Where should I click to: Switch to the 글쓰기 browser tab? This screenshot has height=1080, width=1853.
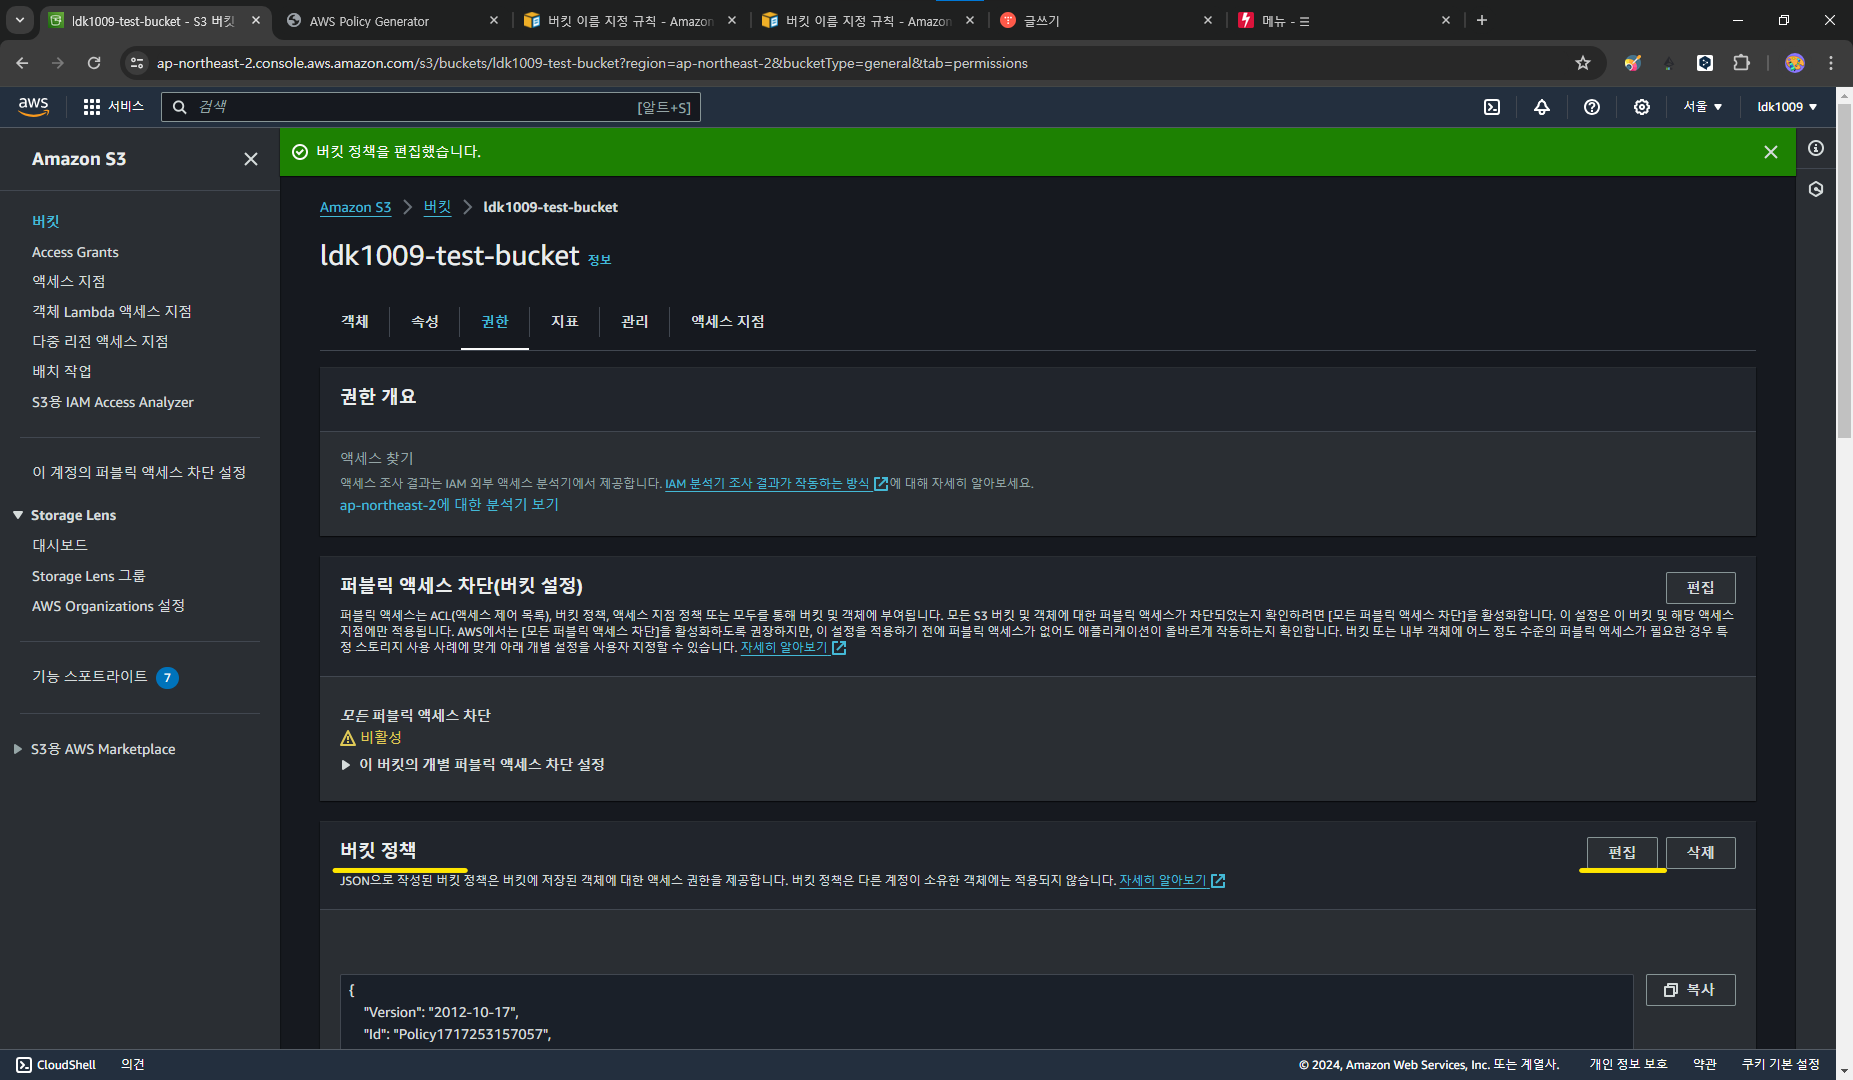(x=1105, y=21)
